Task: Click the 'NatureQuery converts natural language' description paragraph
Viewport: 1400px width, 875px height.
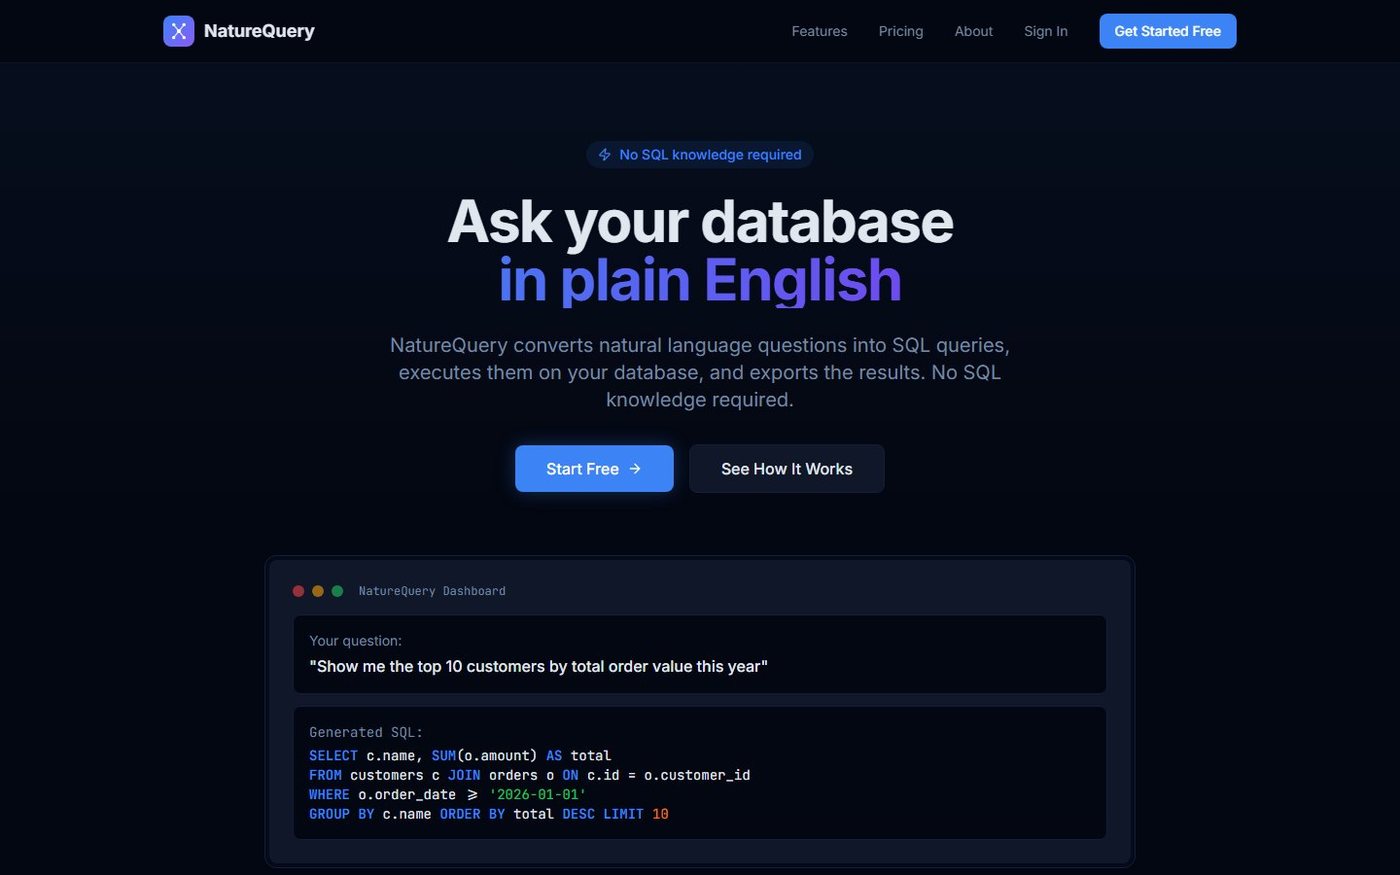Action: coord(700,372)
